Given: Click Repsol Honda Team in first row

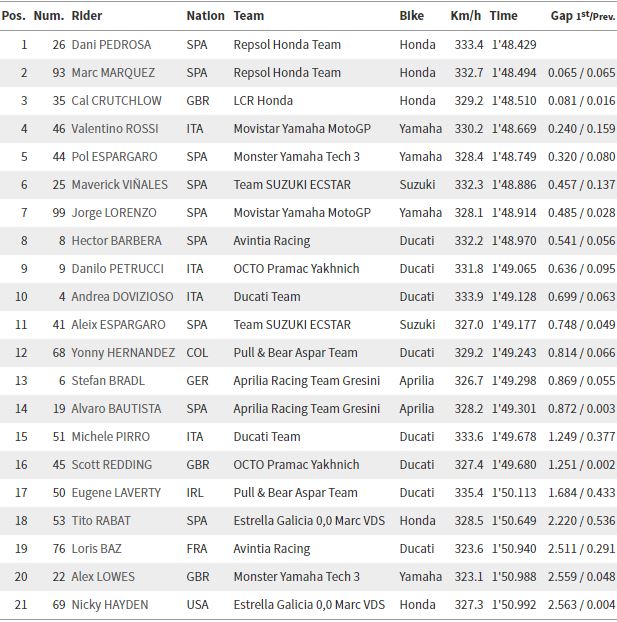Looking at the screenshot, I should [x=287, y=44].
